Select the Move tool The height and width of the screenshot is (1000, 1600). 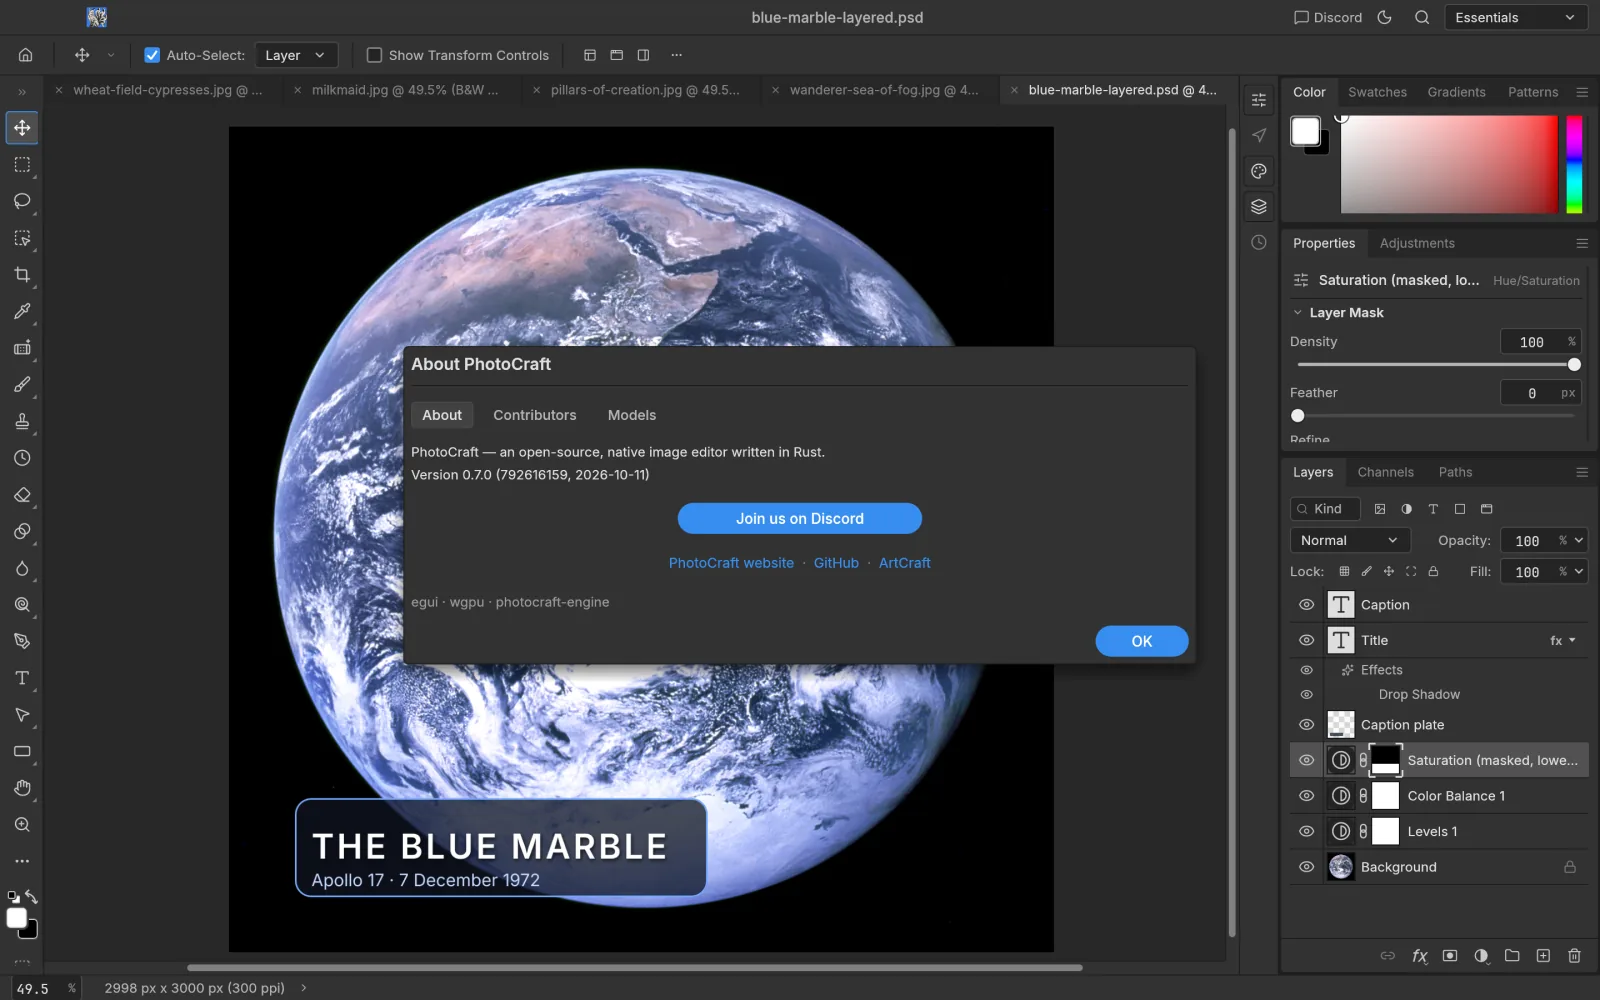click(x=22, y=128)
